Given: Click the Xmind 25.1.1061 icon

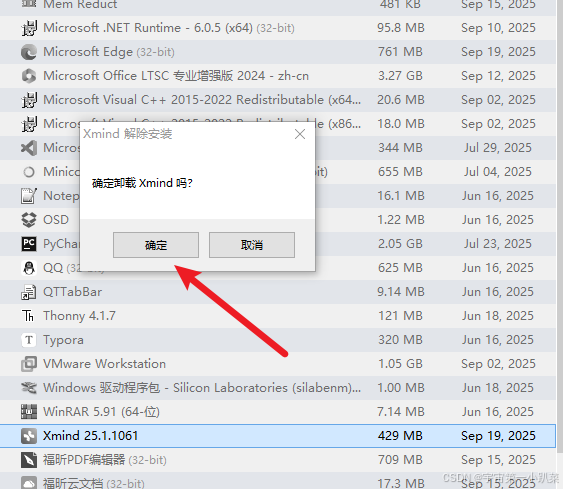Looking at the screenshot, I should coord(29,436).
